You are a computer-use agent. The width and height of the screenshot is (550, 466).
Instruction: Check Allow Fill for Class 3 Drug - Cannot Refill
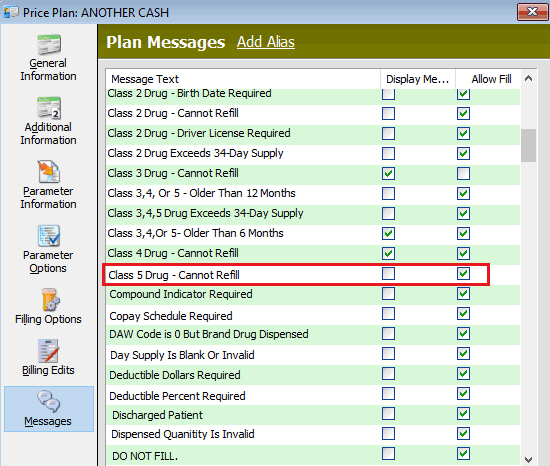[x=463, y=173]
